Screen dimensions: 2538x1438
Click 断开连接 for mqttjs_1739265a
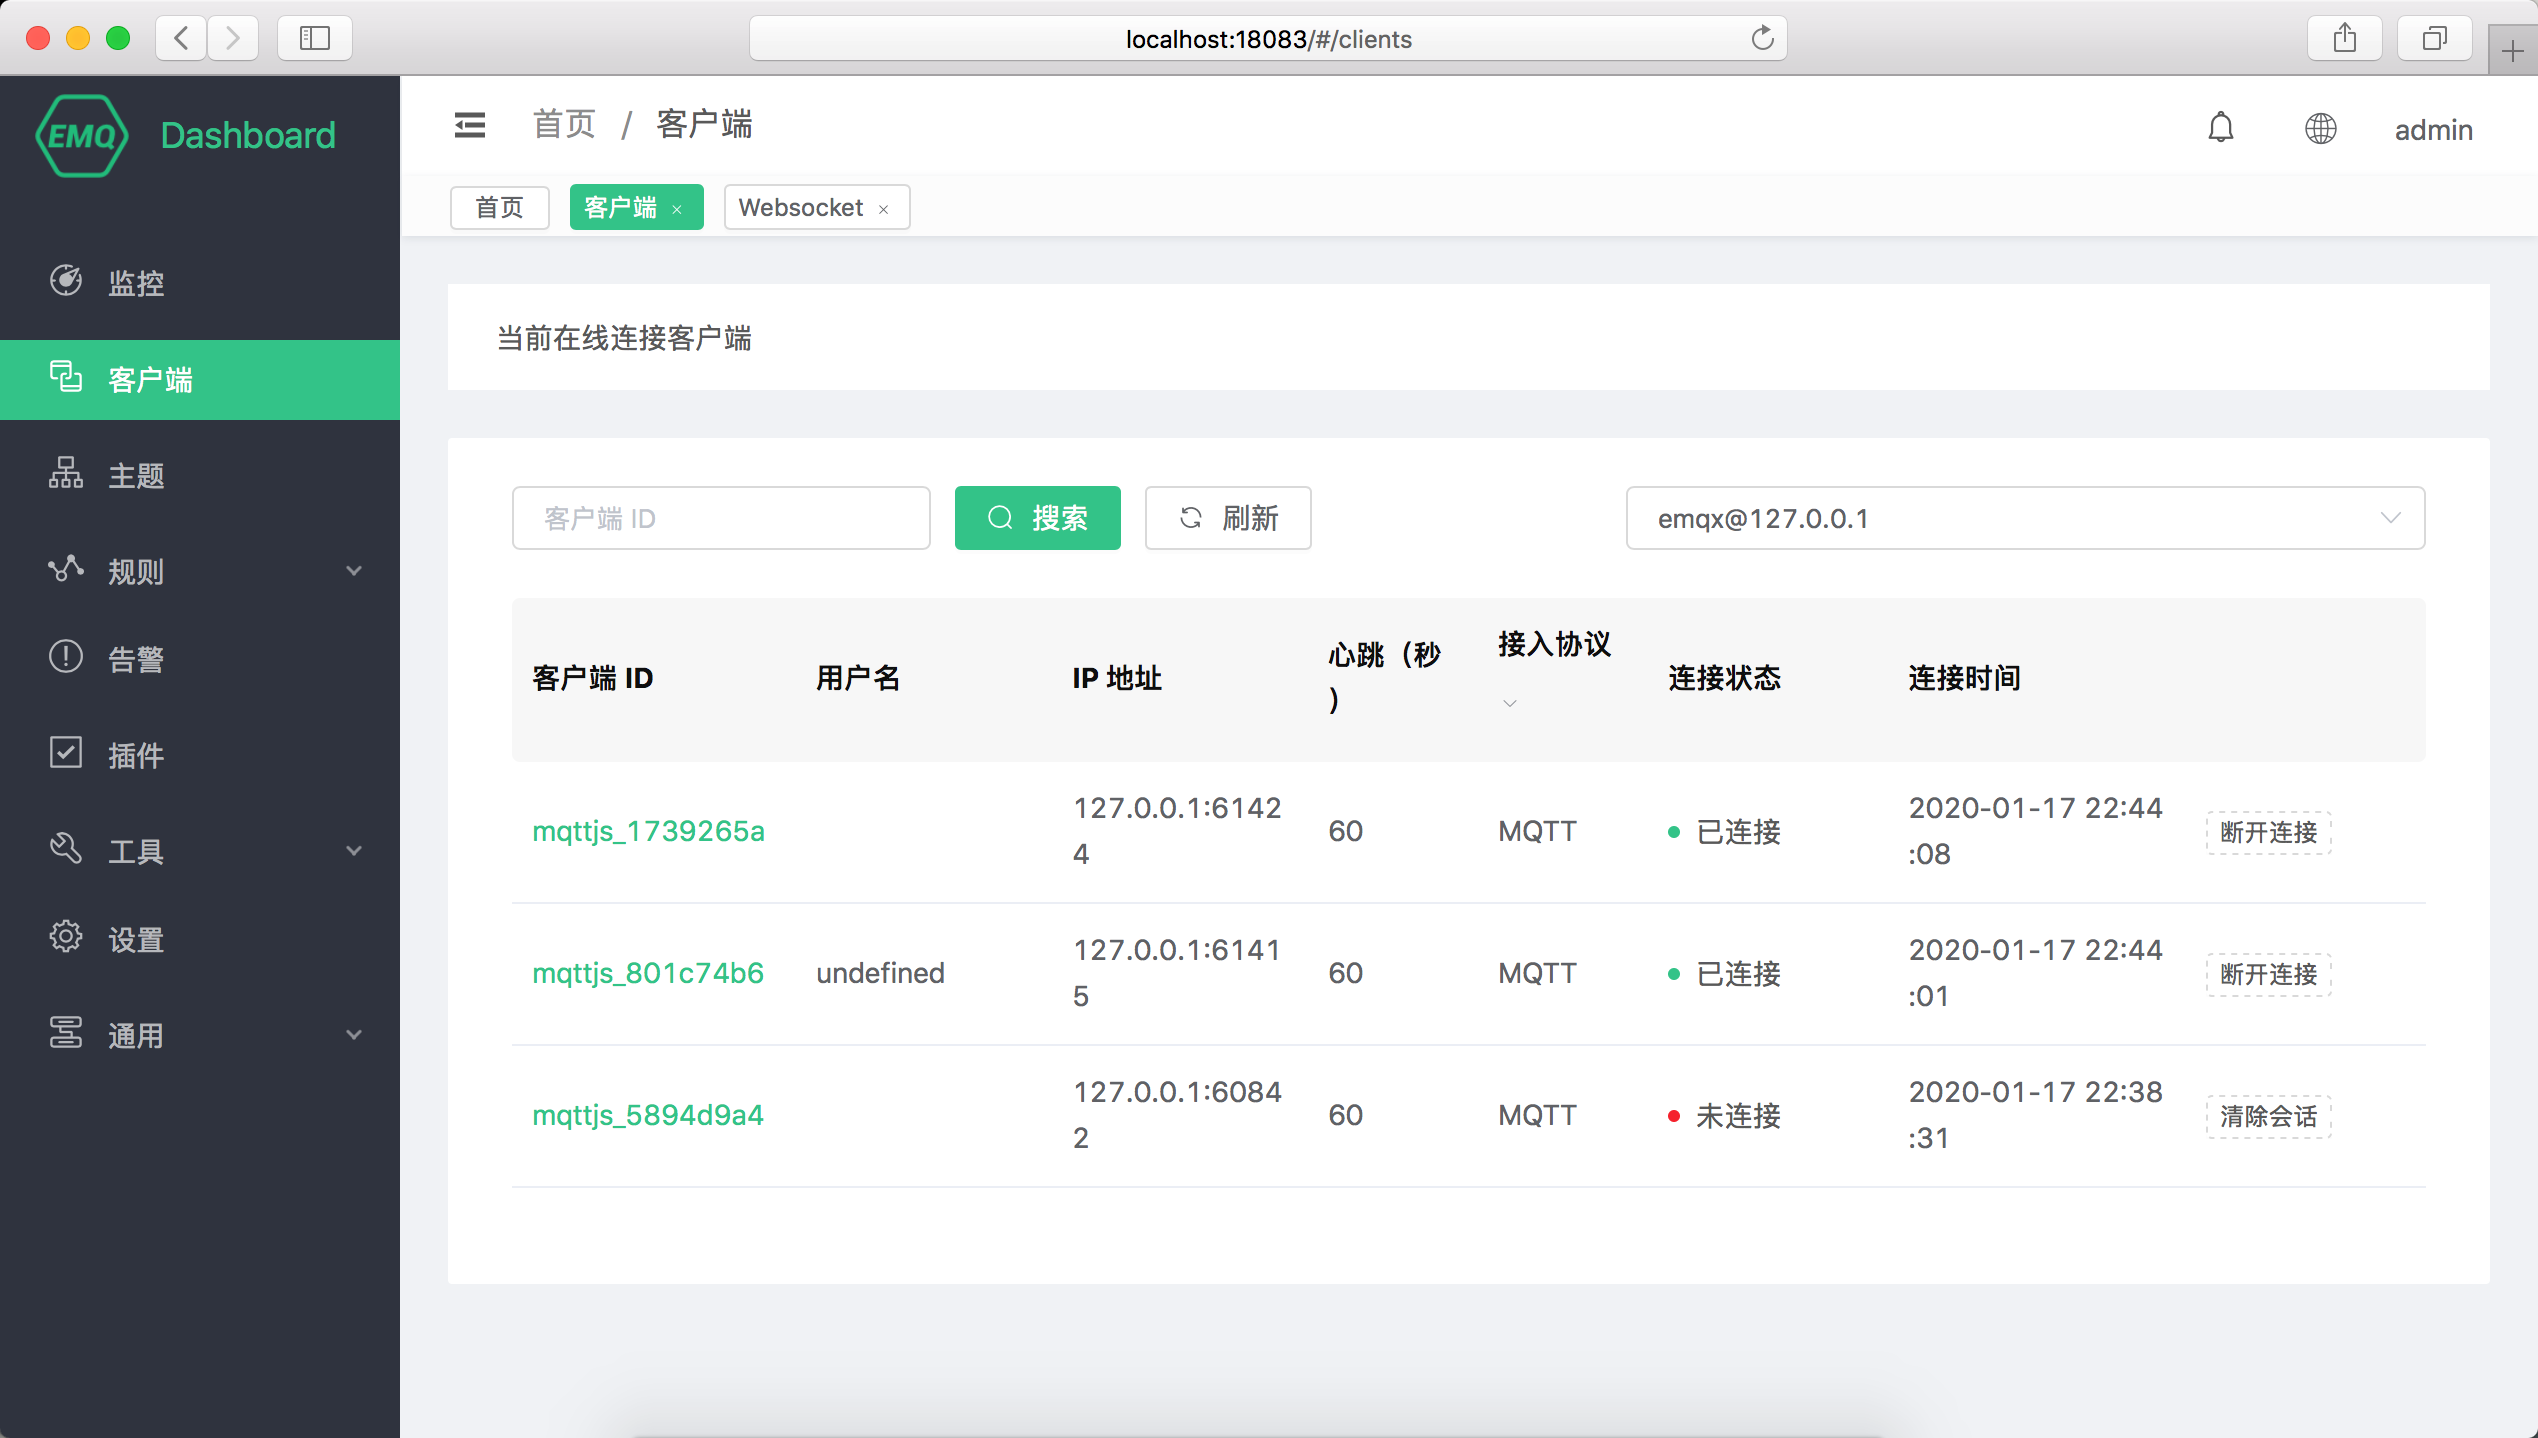[x=2270, y=831]
